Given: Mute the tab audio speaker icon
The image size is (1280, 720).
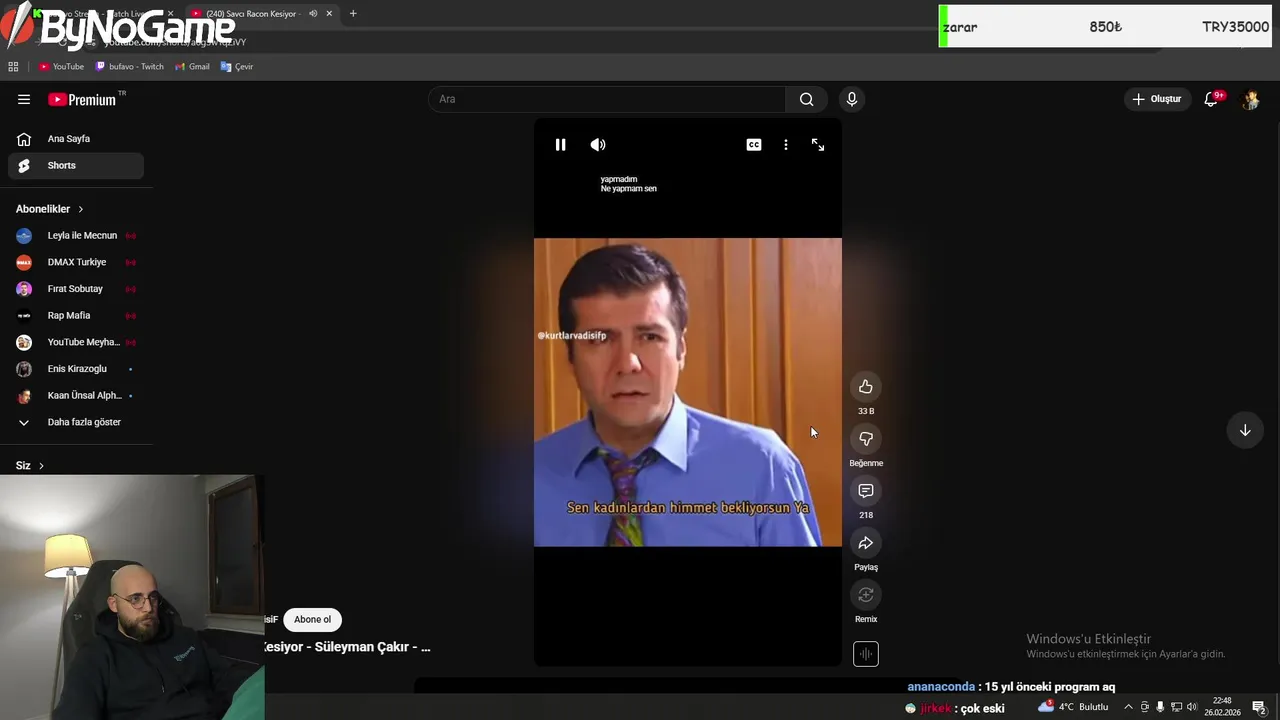Looking at the screenshot, I should click(313, 14).
